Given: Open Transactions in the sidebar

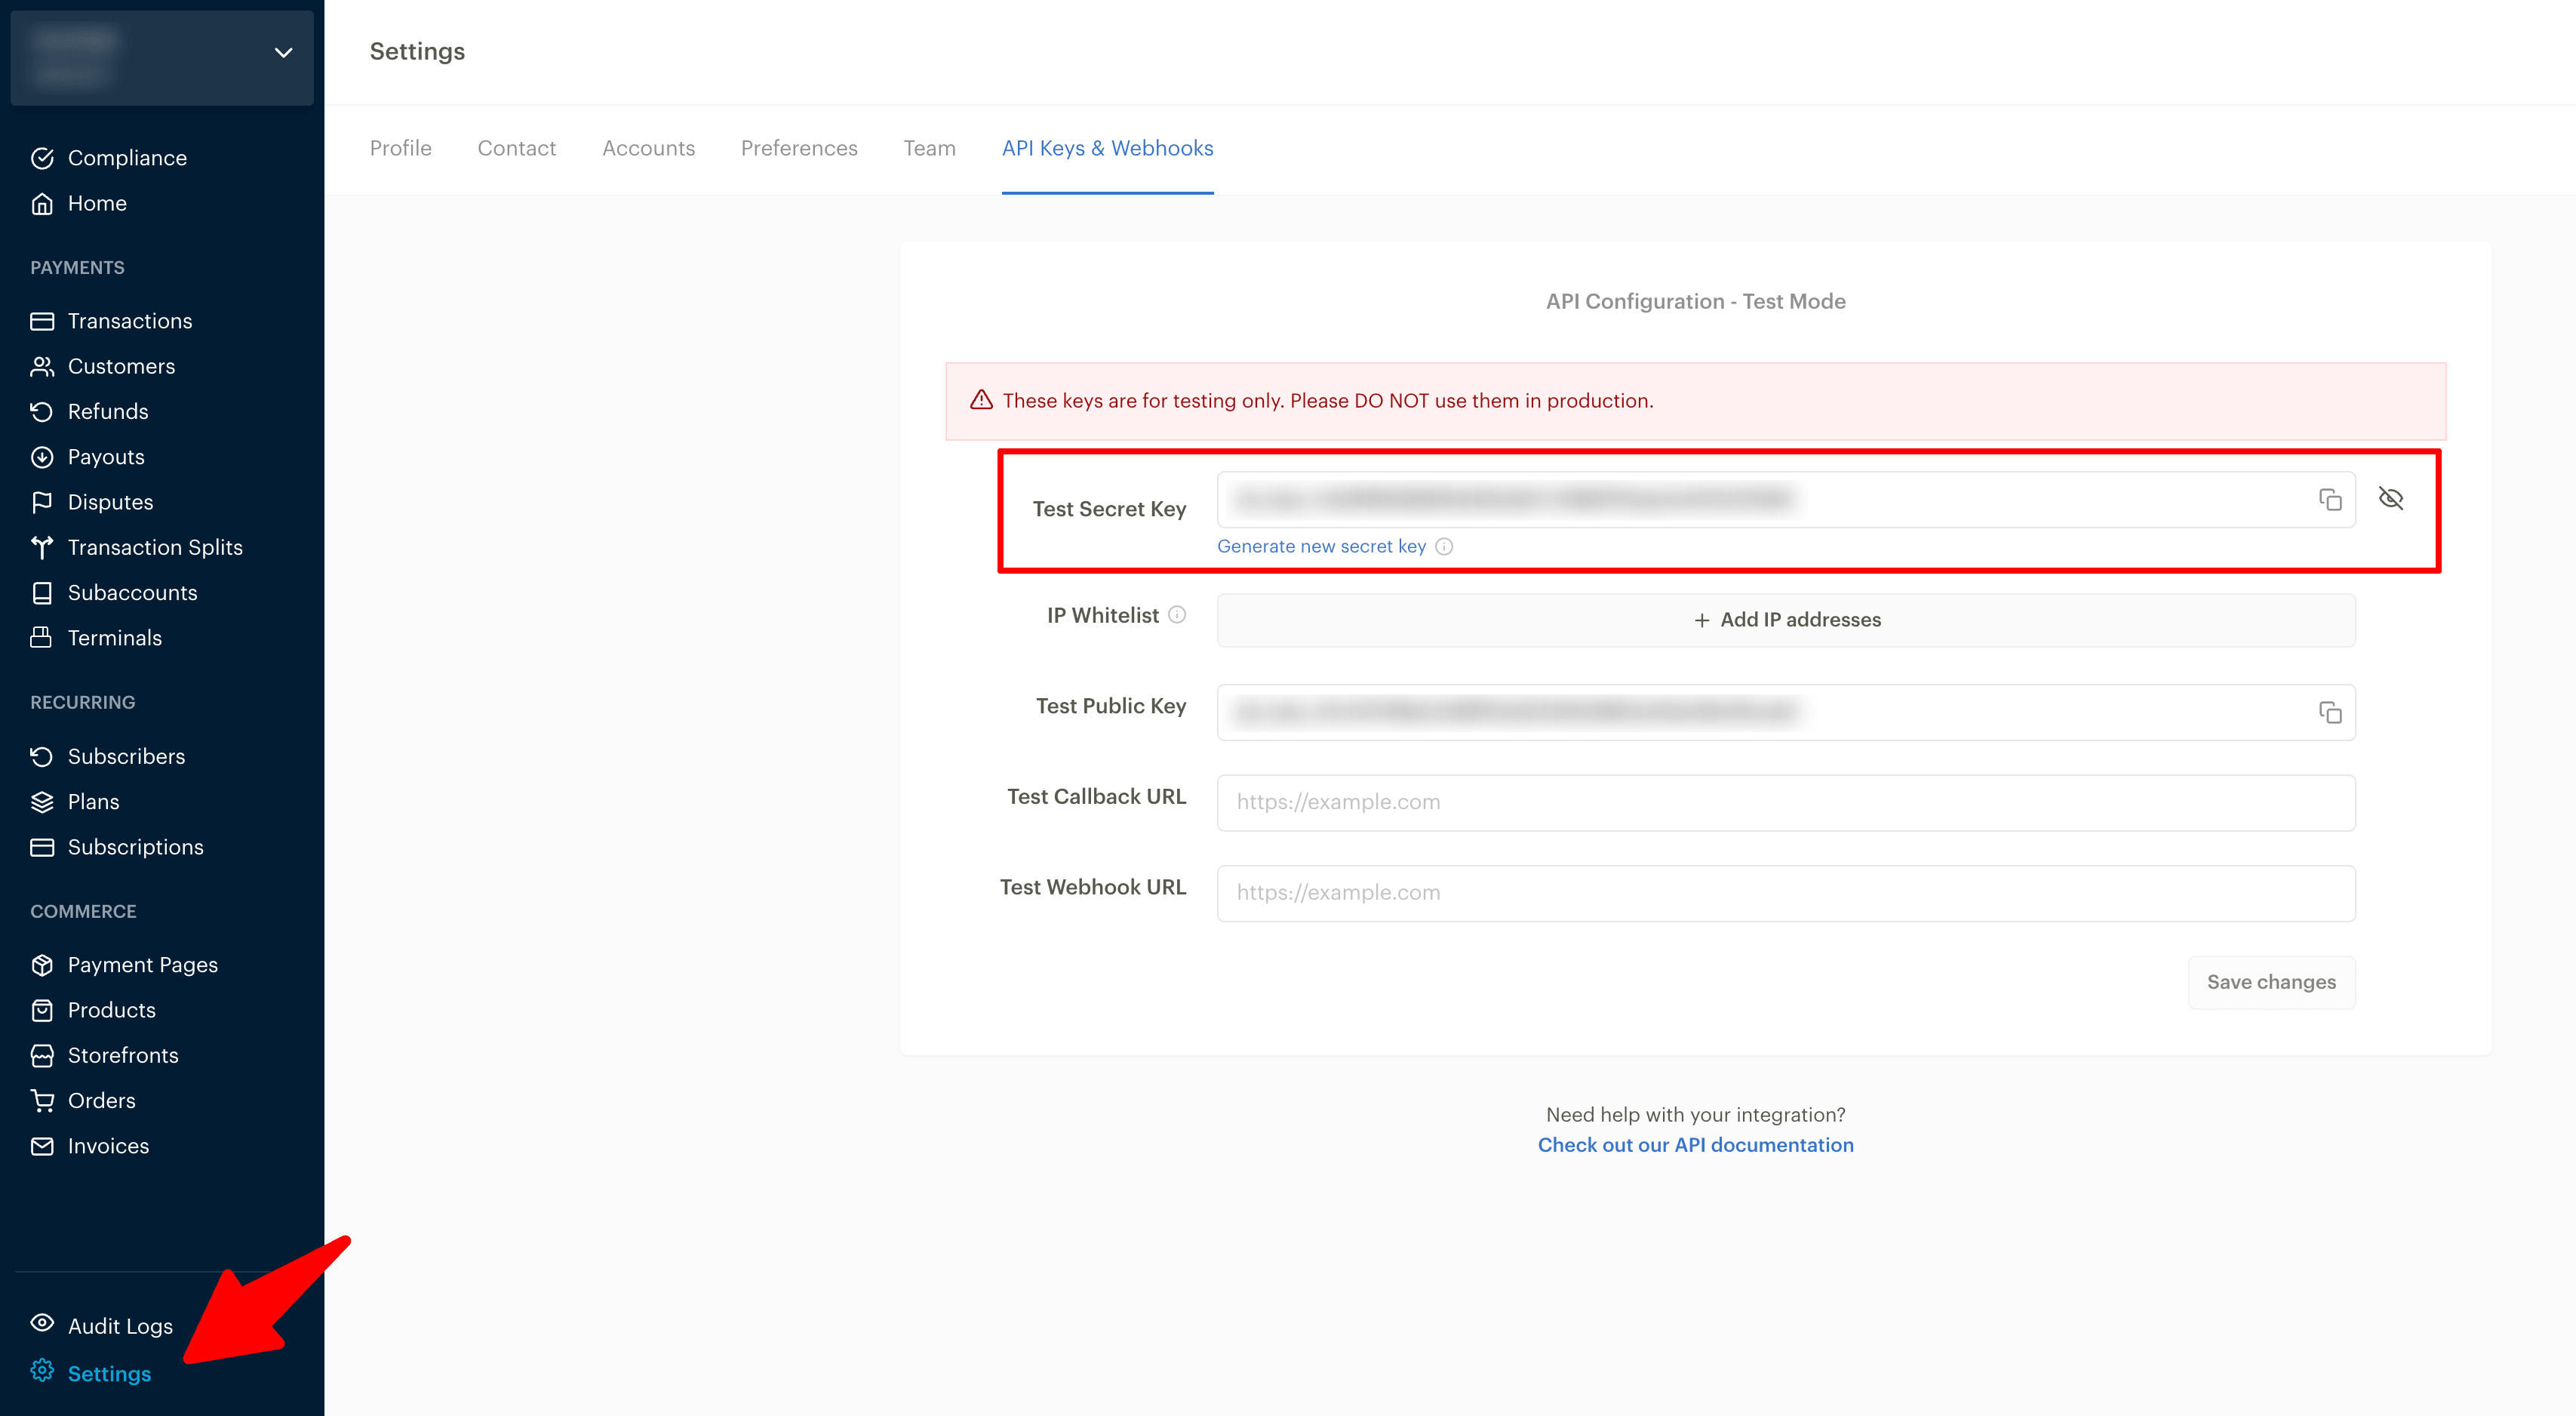Looking at the screenshot, I should tap(130, 321).
